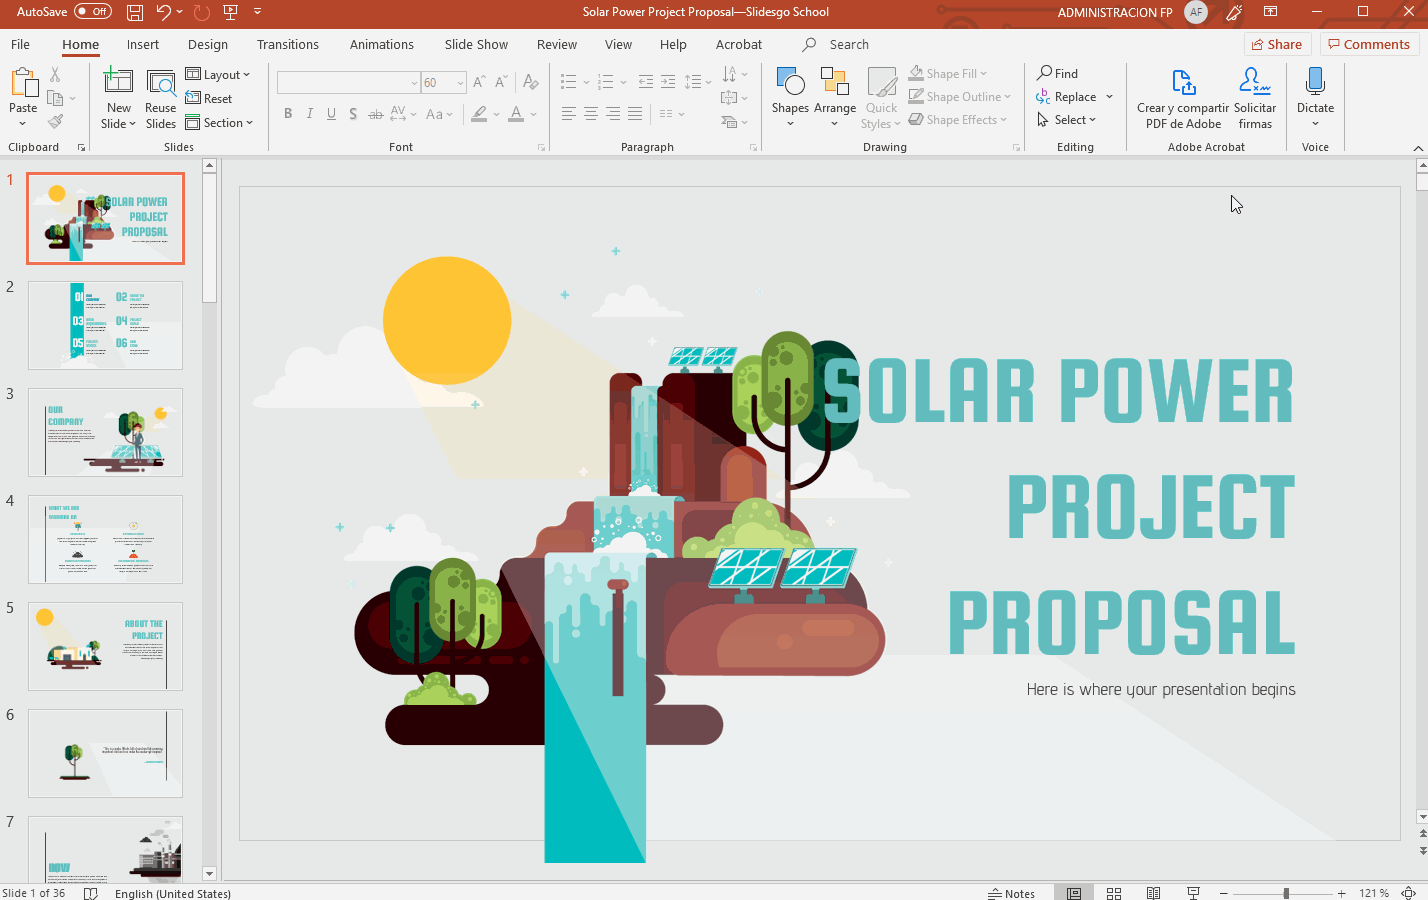Toggle the AutoSave switch
1428x900 pixels.
coord(93,12)
